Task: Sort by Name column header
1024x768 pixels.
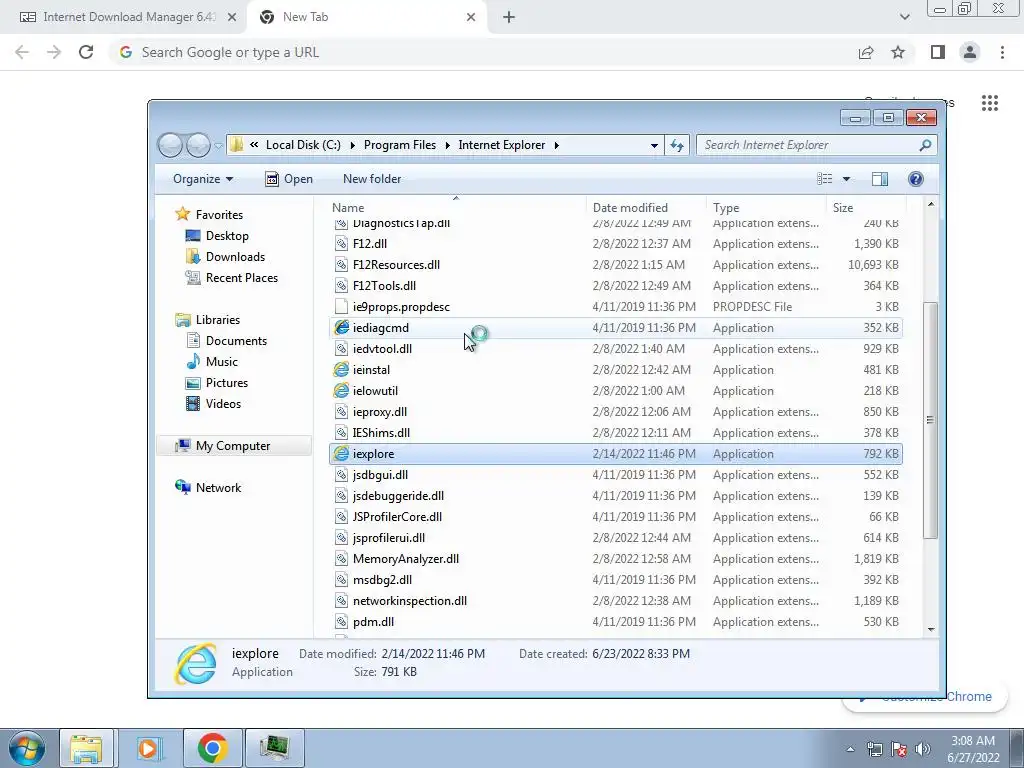Action: click(457, 208)
